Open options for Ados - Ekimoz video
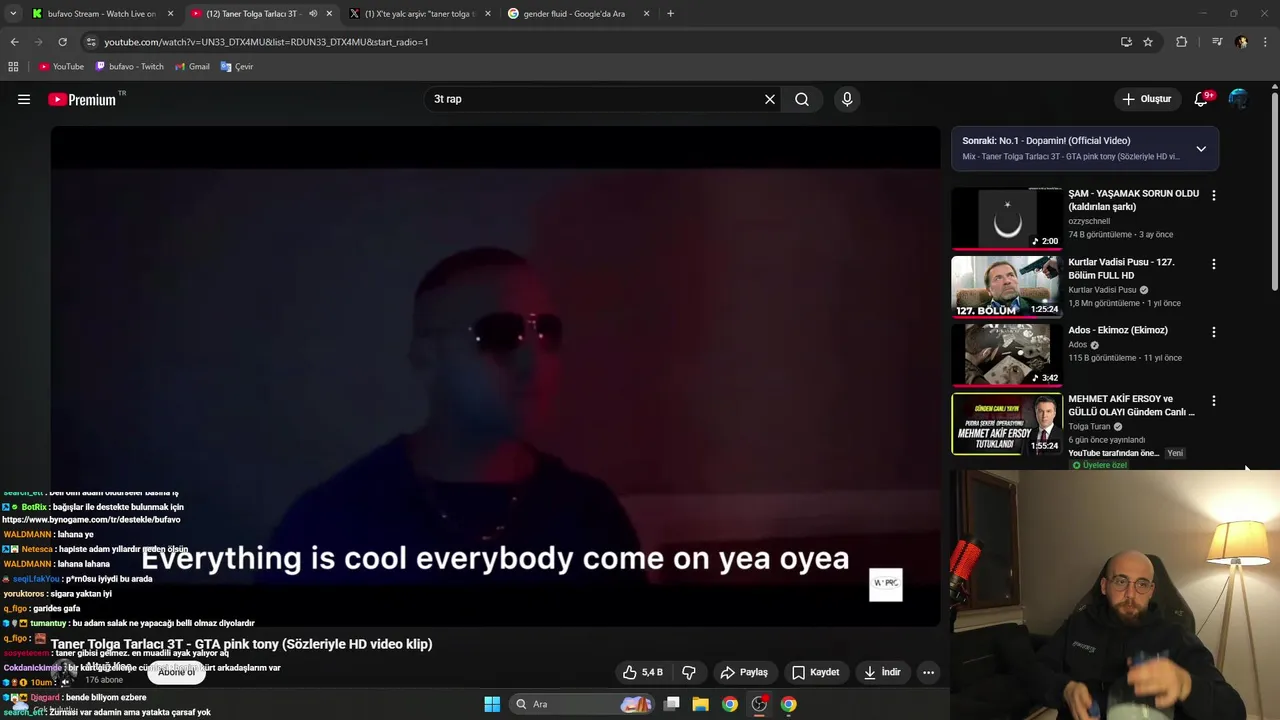The height and width of the screenshot is (720, 1280). 1214,332
